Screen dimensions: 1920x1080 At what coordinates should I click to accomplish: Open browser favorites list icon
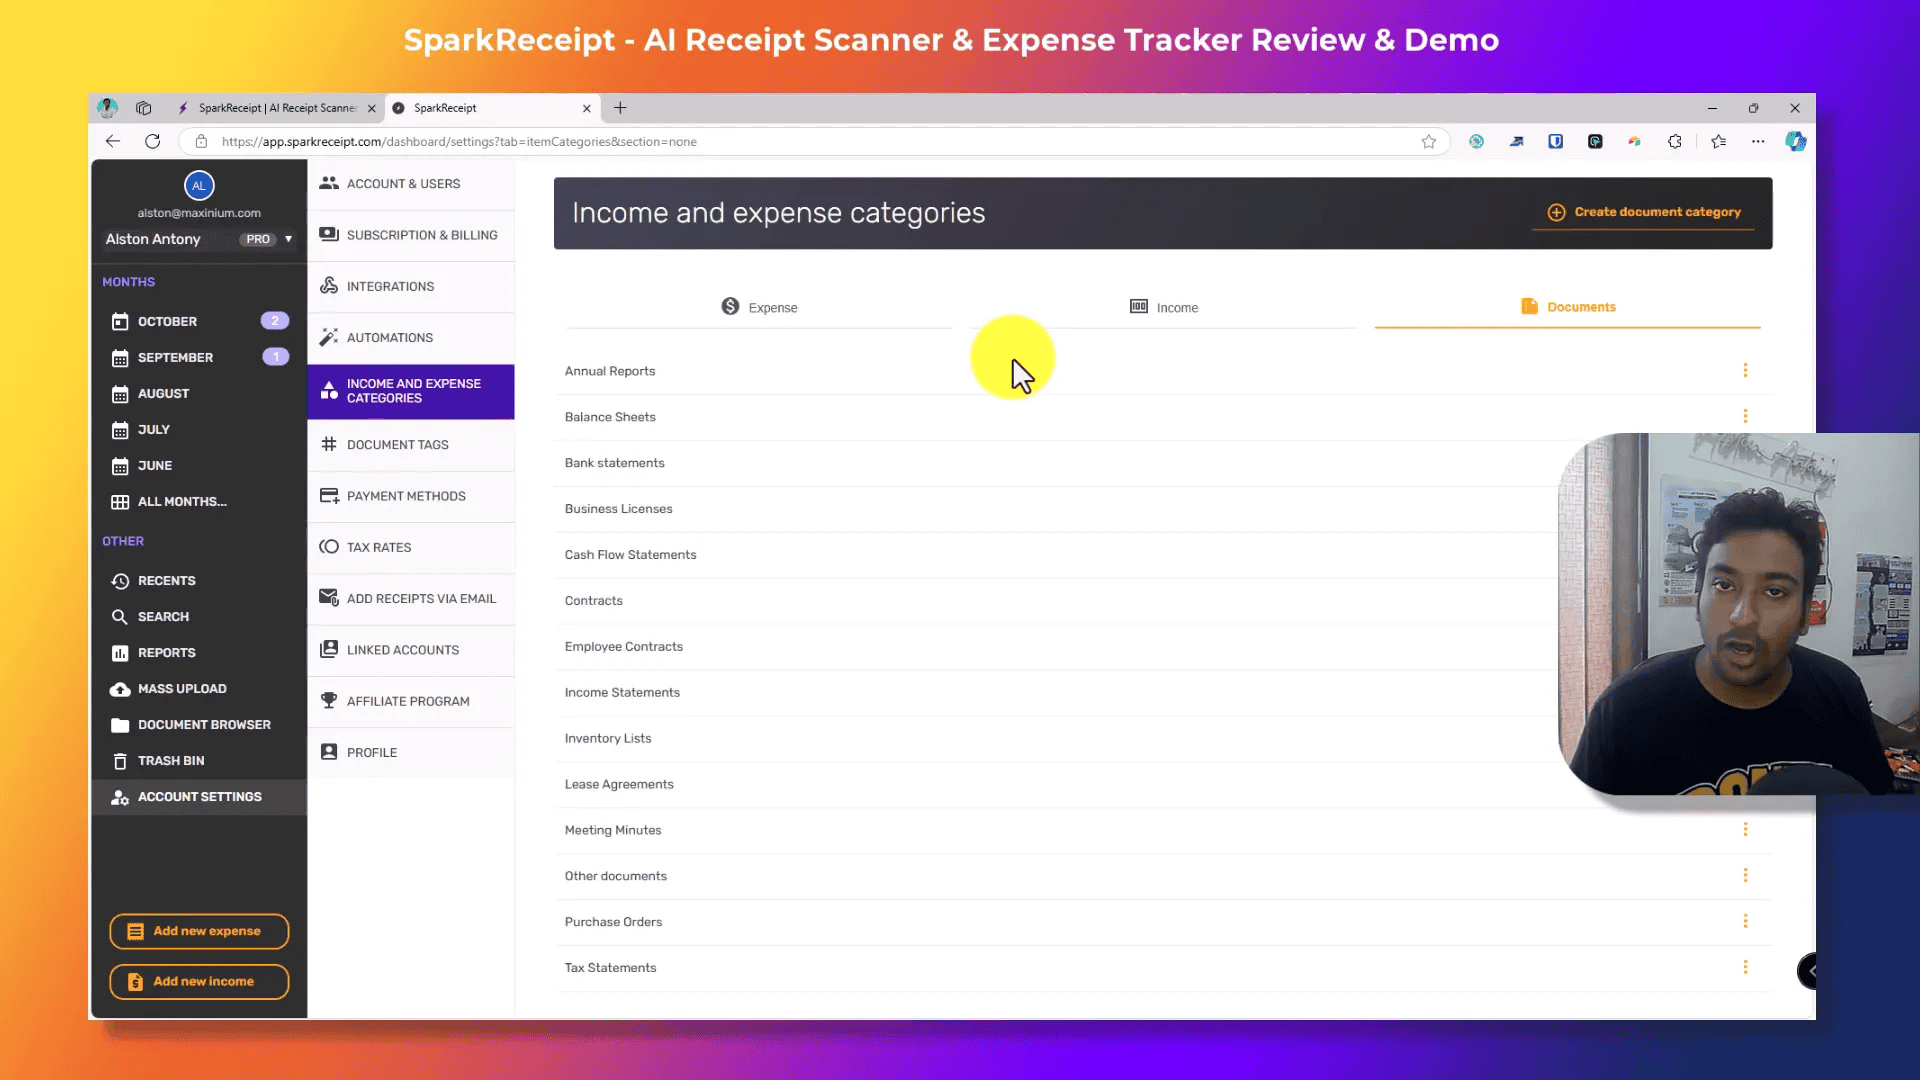1718,142
